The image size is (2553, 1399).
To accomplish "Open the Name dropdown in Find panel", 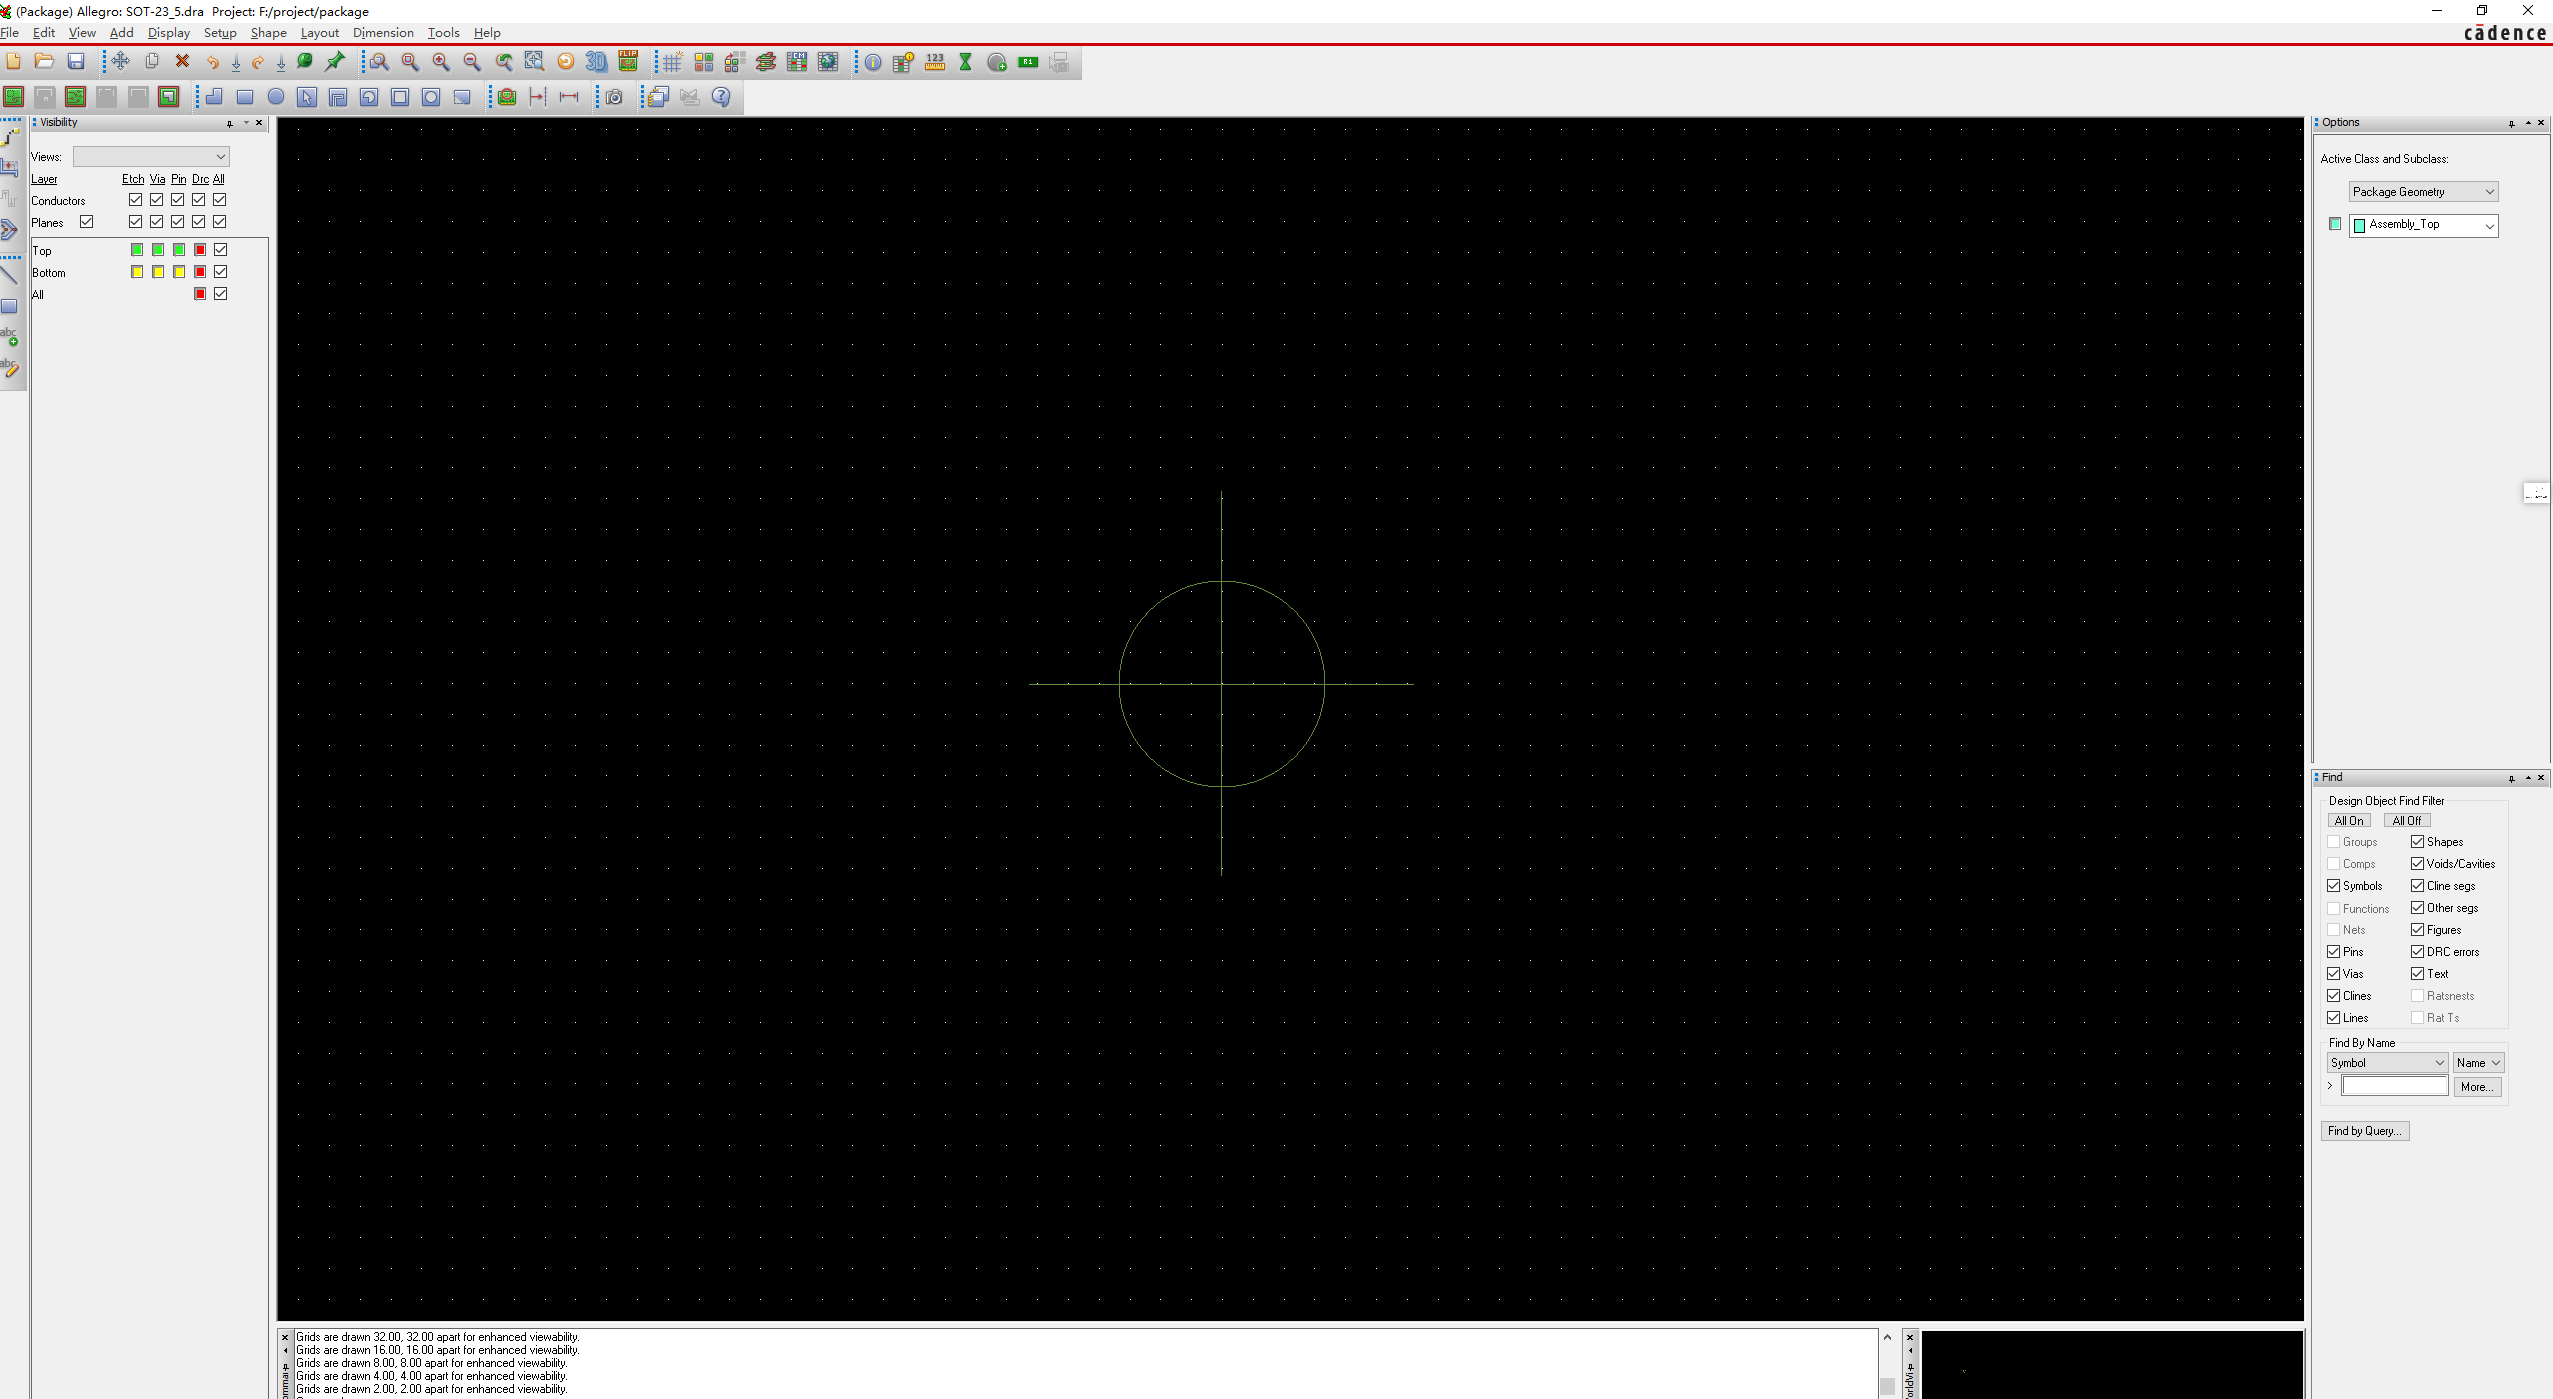I will (2478, 1063).
